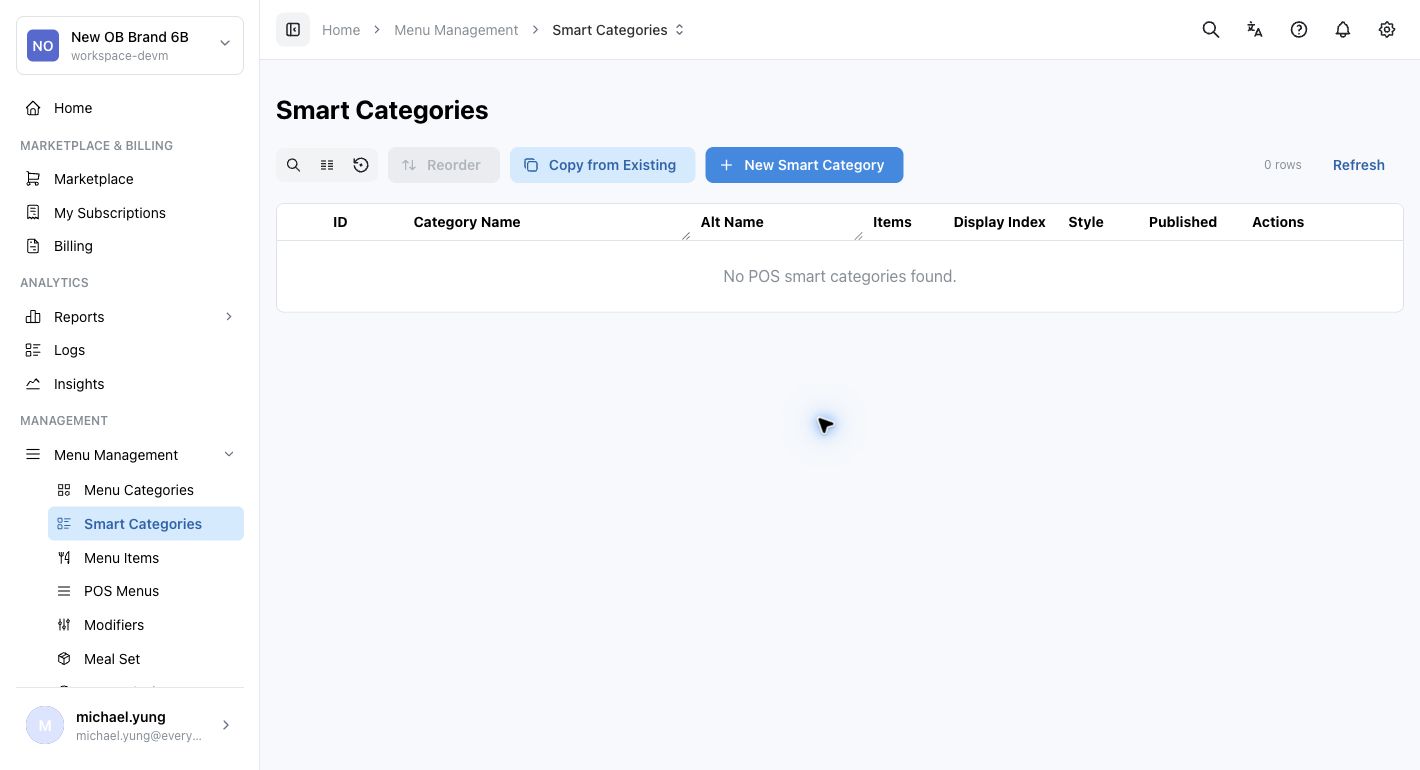Select Smart Categories in the sidebar
The width and height of the screenshot is (1420, 770).
(146, 524)
